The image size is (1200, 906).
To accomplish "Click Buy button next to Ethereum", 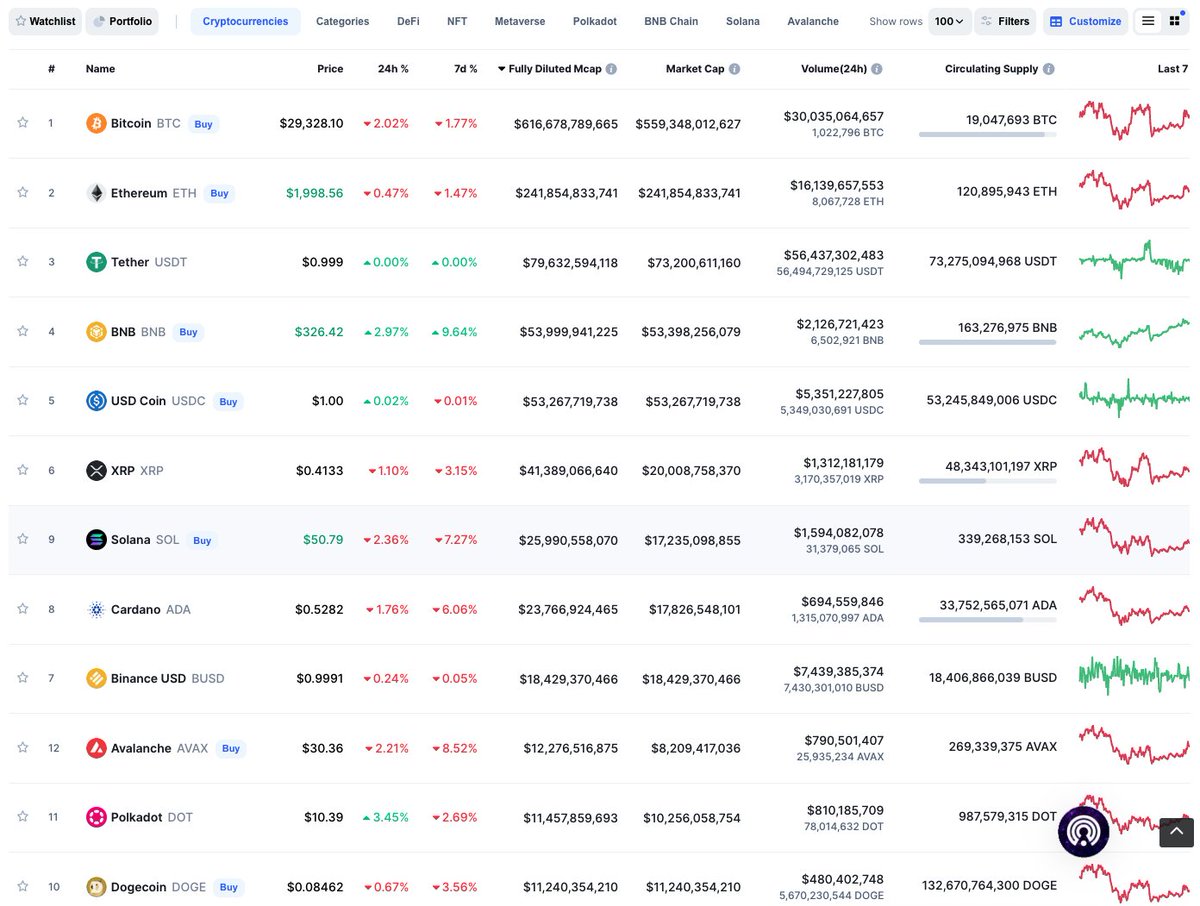I will coord(219,193).
